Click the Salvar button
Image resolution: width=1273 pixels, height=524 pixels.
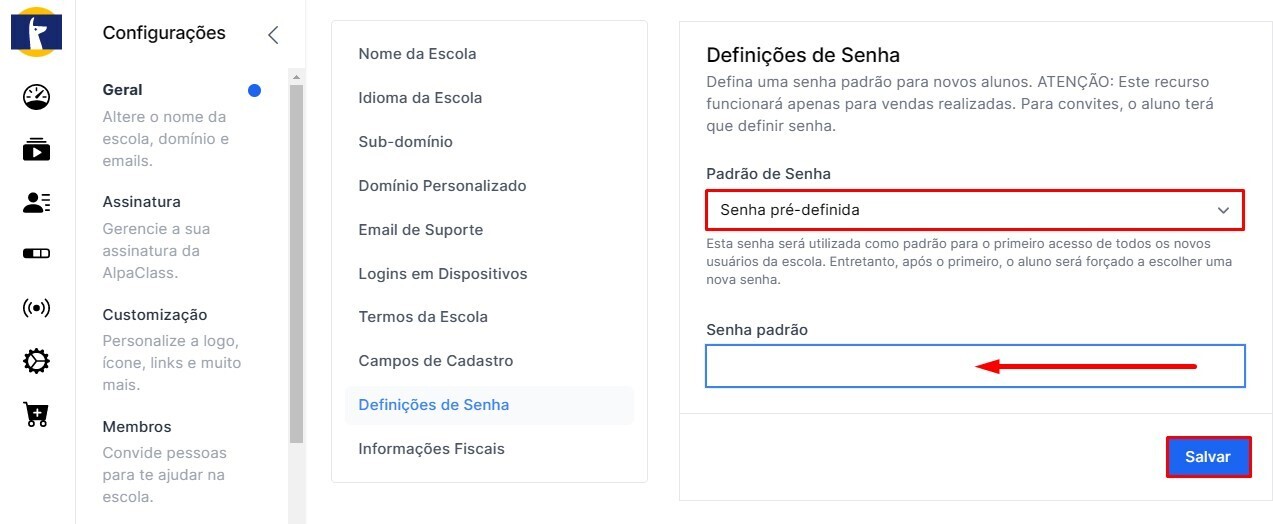pos(1208,457)
